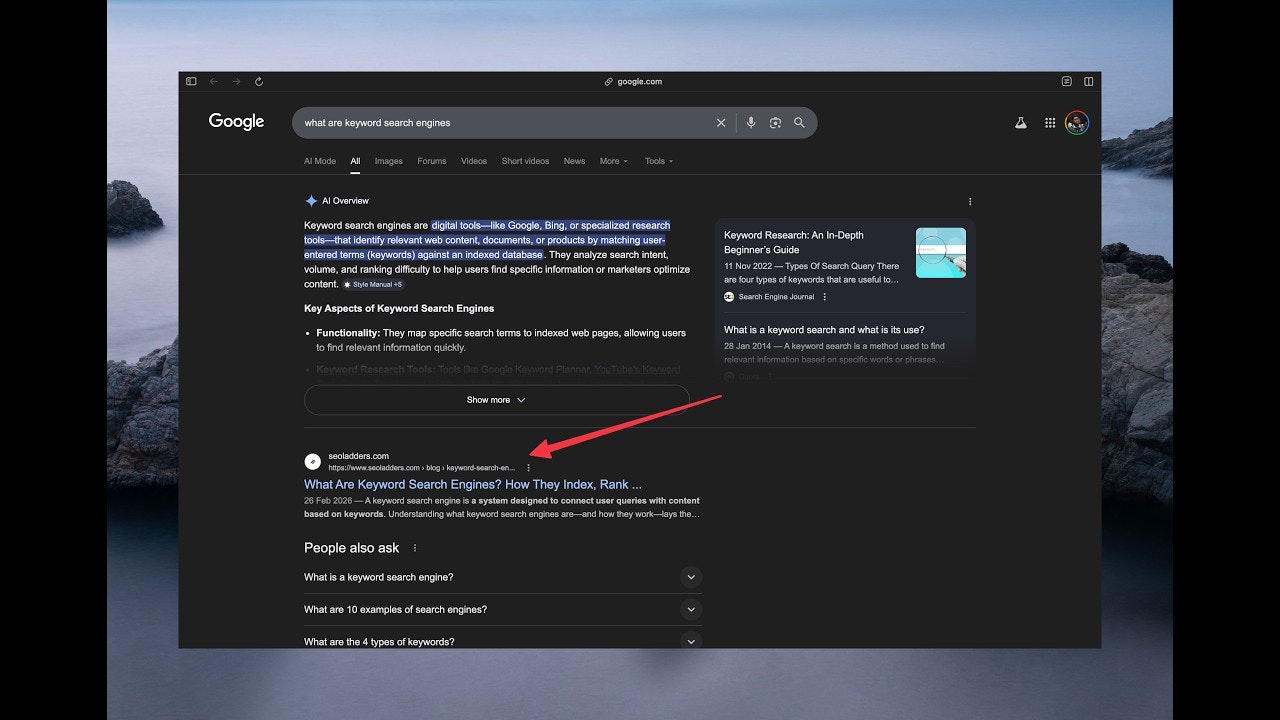Click the AI Overview sparkle icon
The image size is (1280, 720).
311,201
